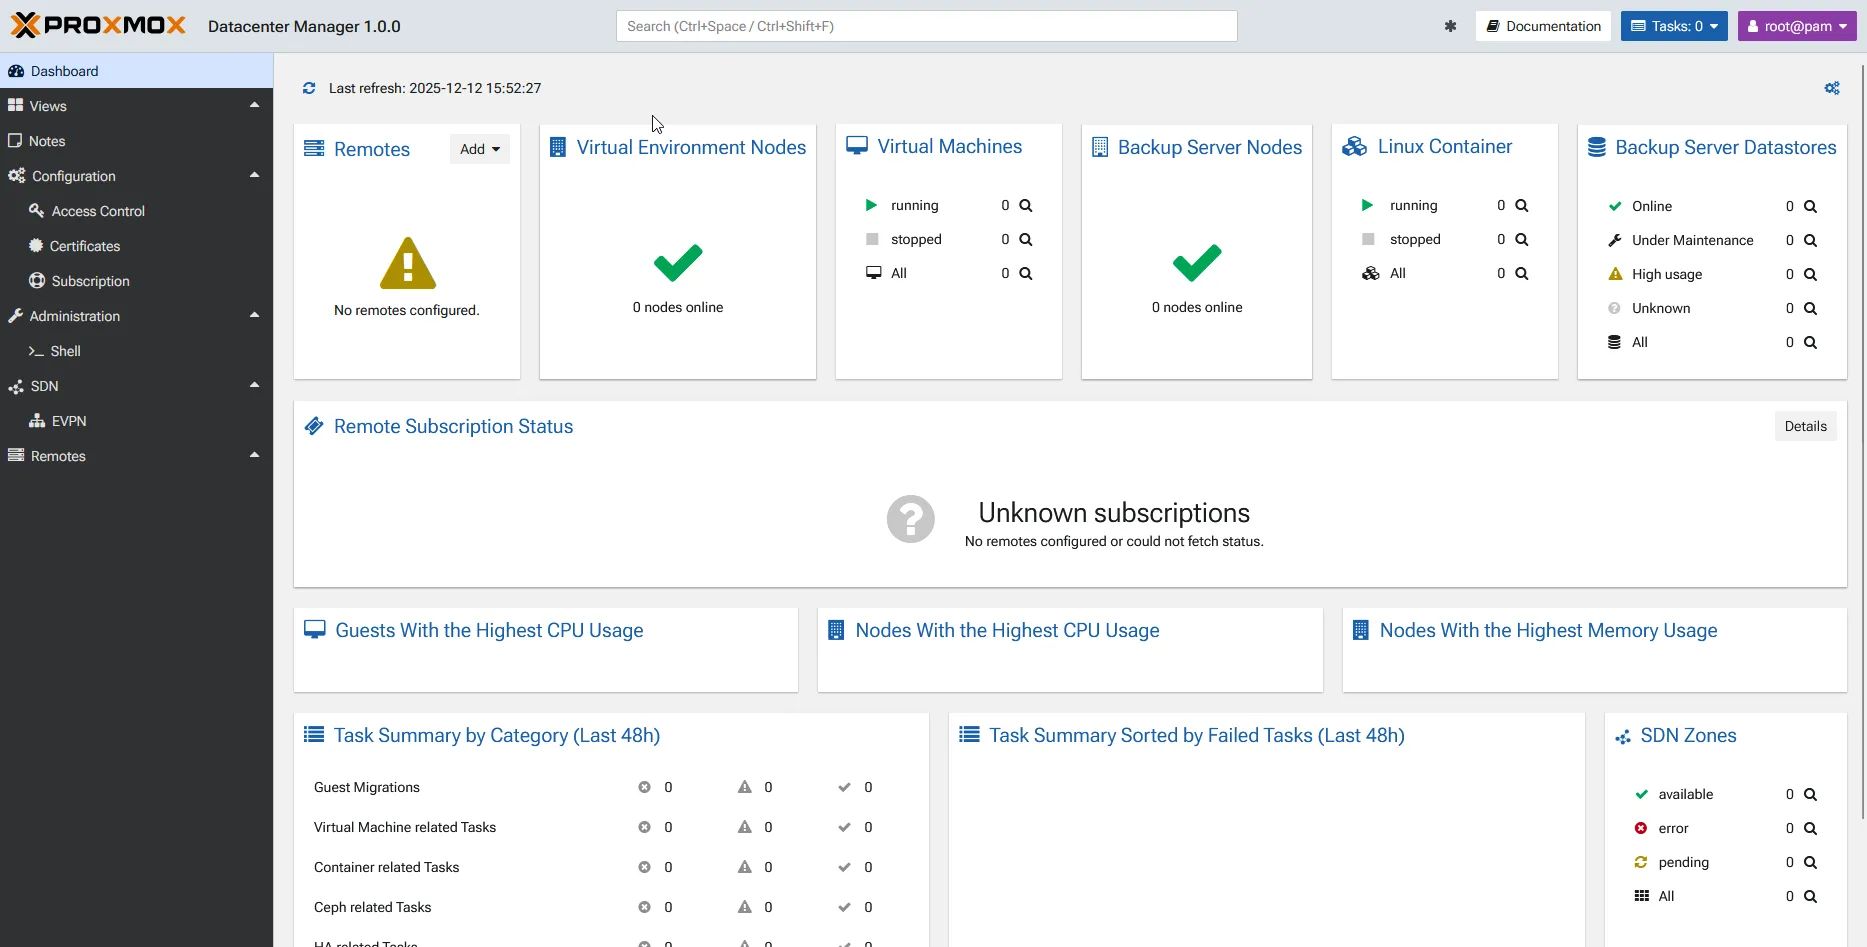Screen dimensions: 1867x947
Task: Collapse the Configuration section
Action: [x=254, y=175]
